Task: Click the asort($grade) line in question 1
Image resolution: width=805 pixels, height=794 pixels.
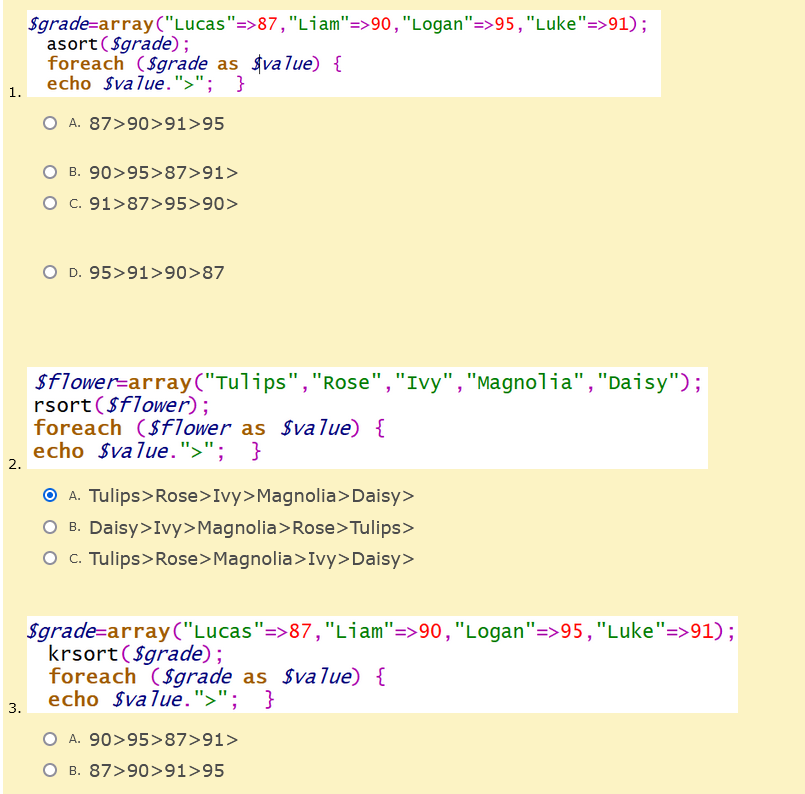Action: [118, 44]
